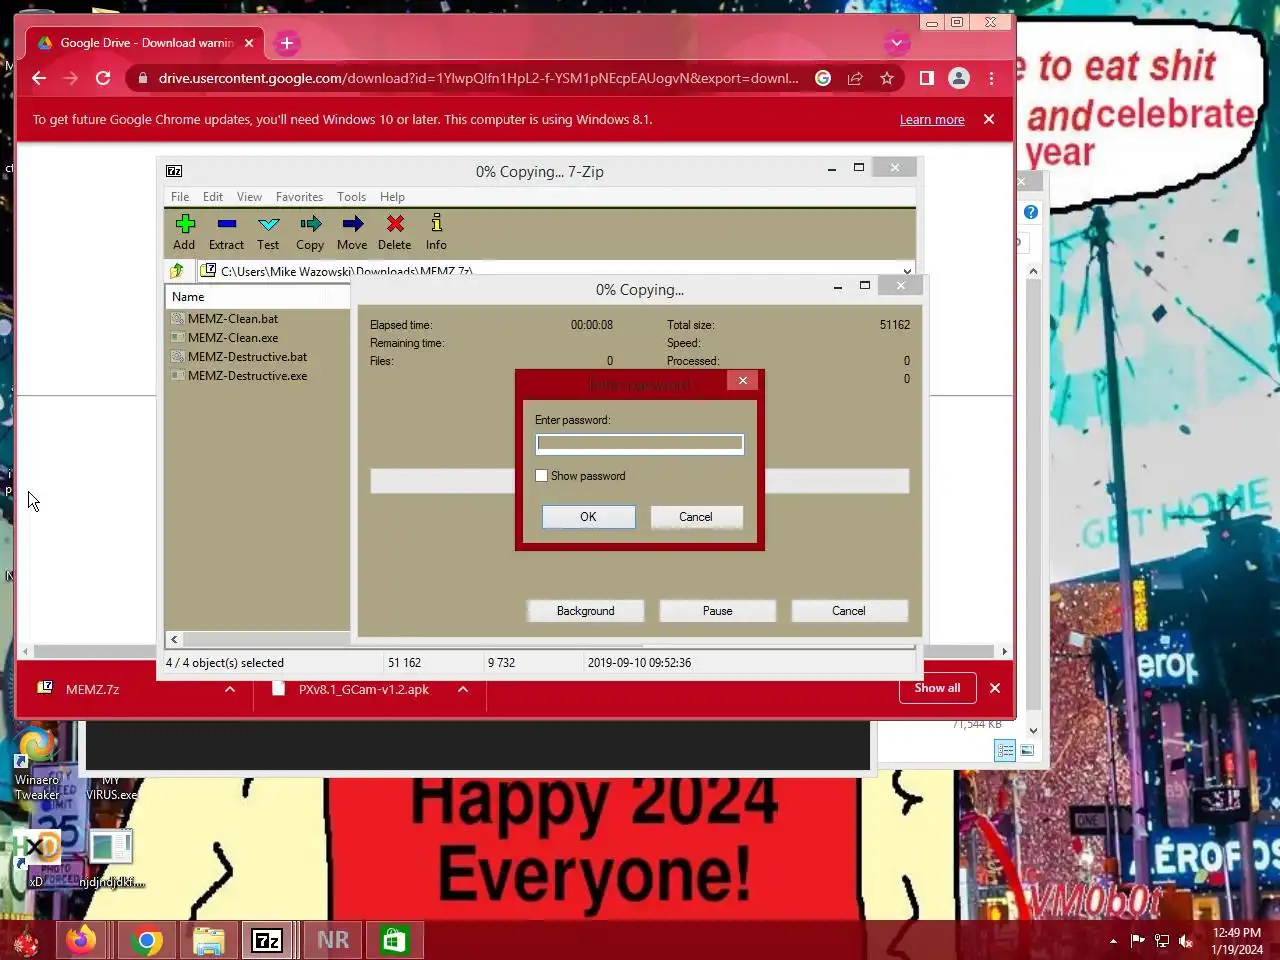Open the Chrome share page icon

point(855,78)
